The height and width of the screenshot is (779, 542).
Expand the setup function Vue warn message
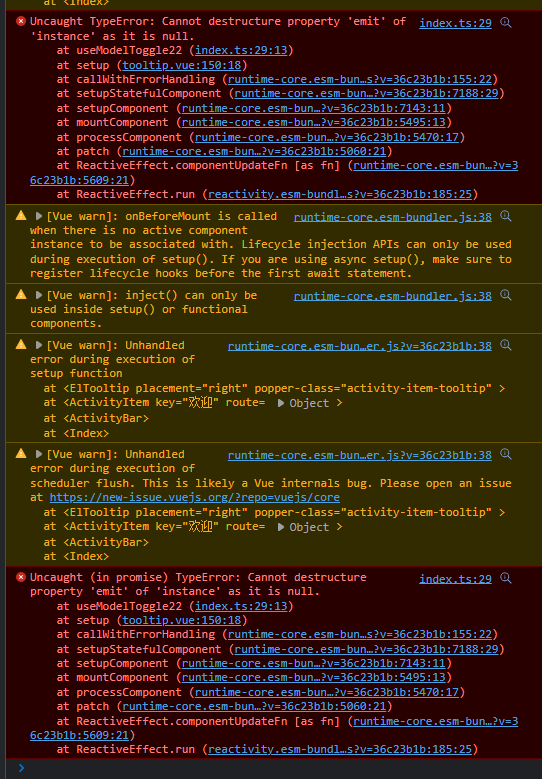[x=39, y=345]
